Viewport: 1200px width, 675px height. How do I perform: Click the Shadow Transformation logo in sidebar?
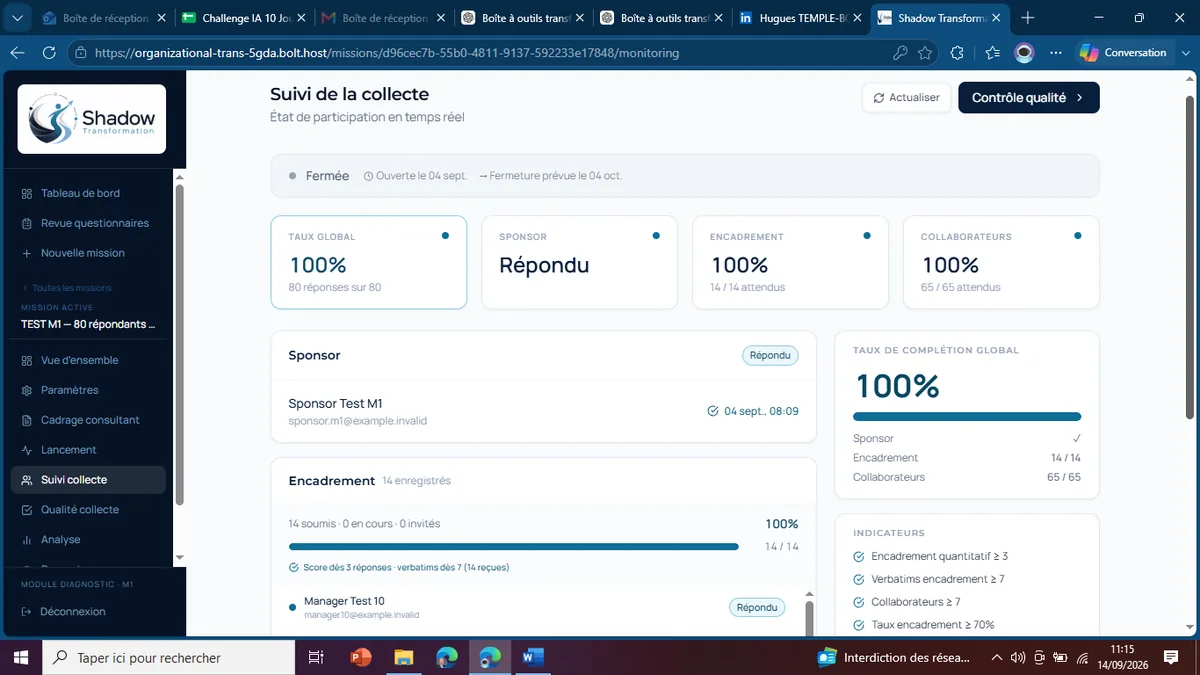click(x=92, y=119)
